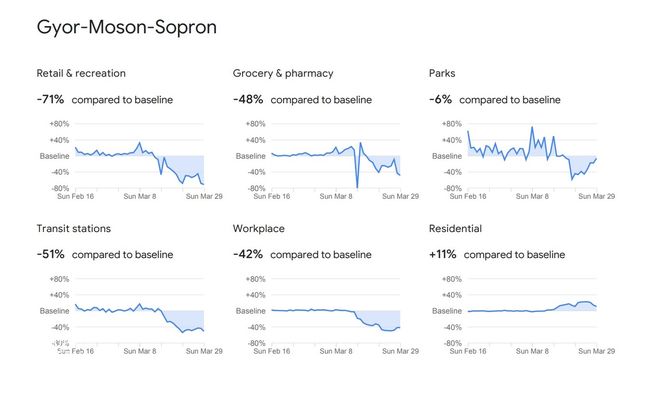Image resolution: width=665 pixels, height=397 pixels.
Task: Select the Retail & recreation heading
Action: coord(81,73)
